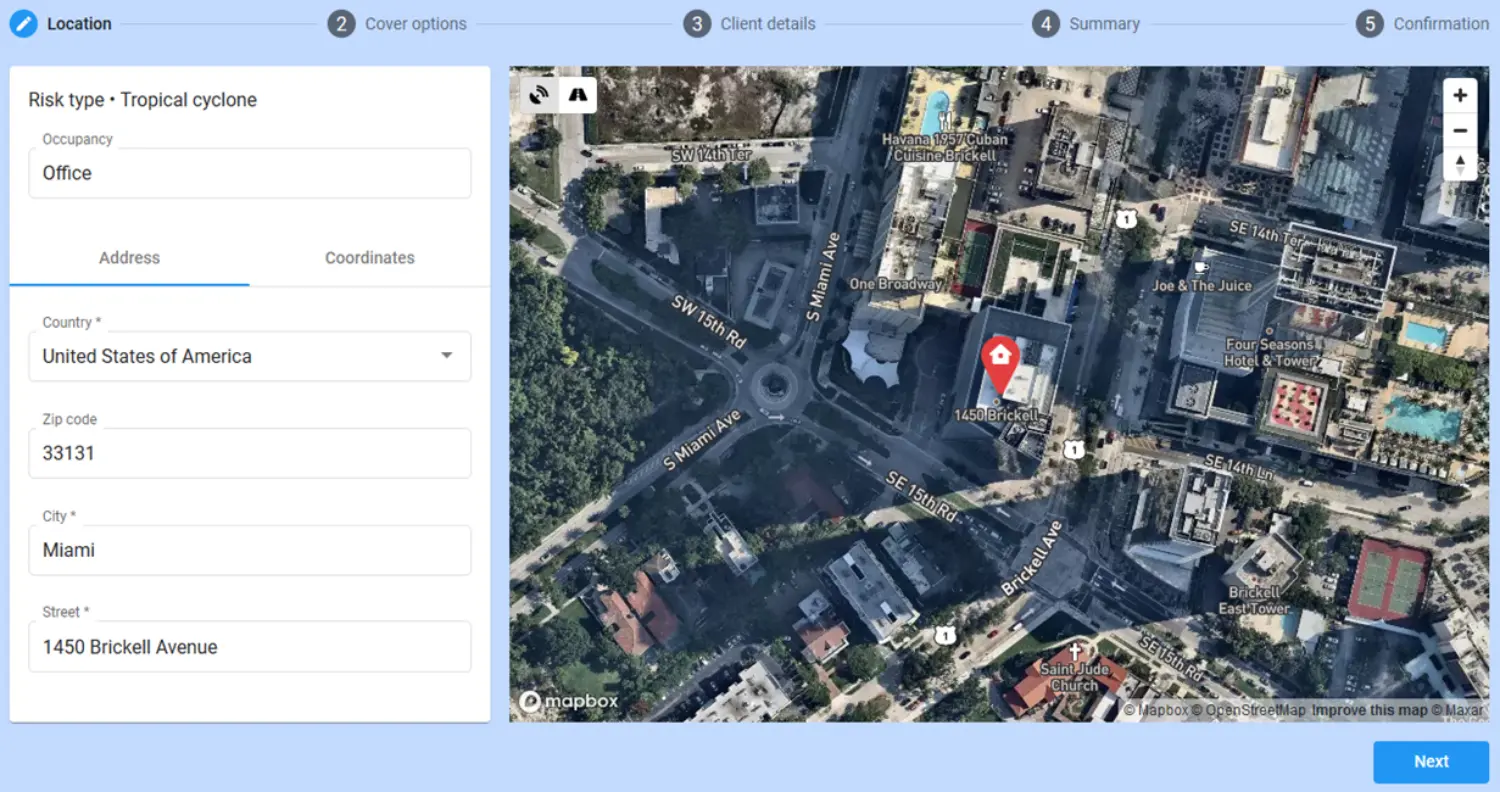Screen dimensions: 1500x792
Task: Switch to street road map view
Action: click(x=578, y=95)
